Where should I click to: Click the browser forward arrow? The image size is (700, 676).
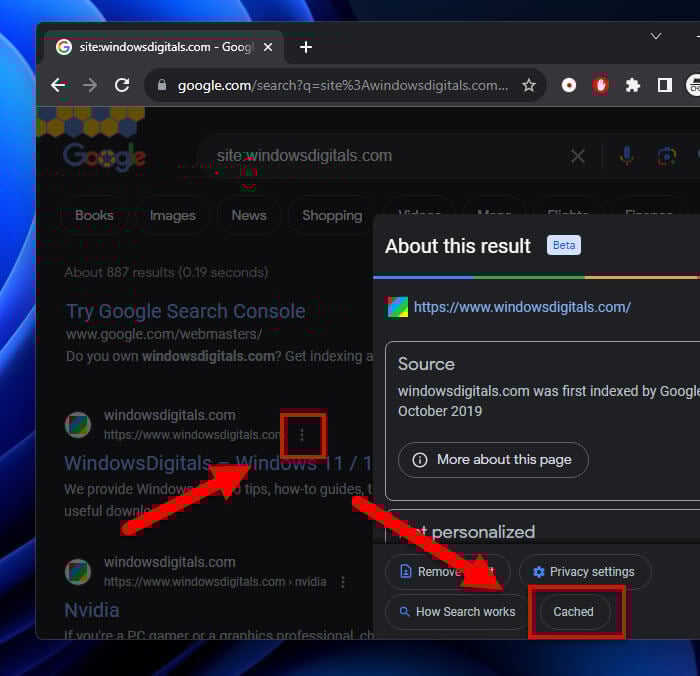[x=90, y=85]
